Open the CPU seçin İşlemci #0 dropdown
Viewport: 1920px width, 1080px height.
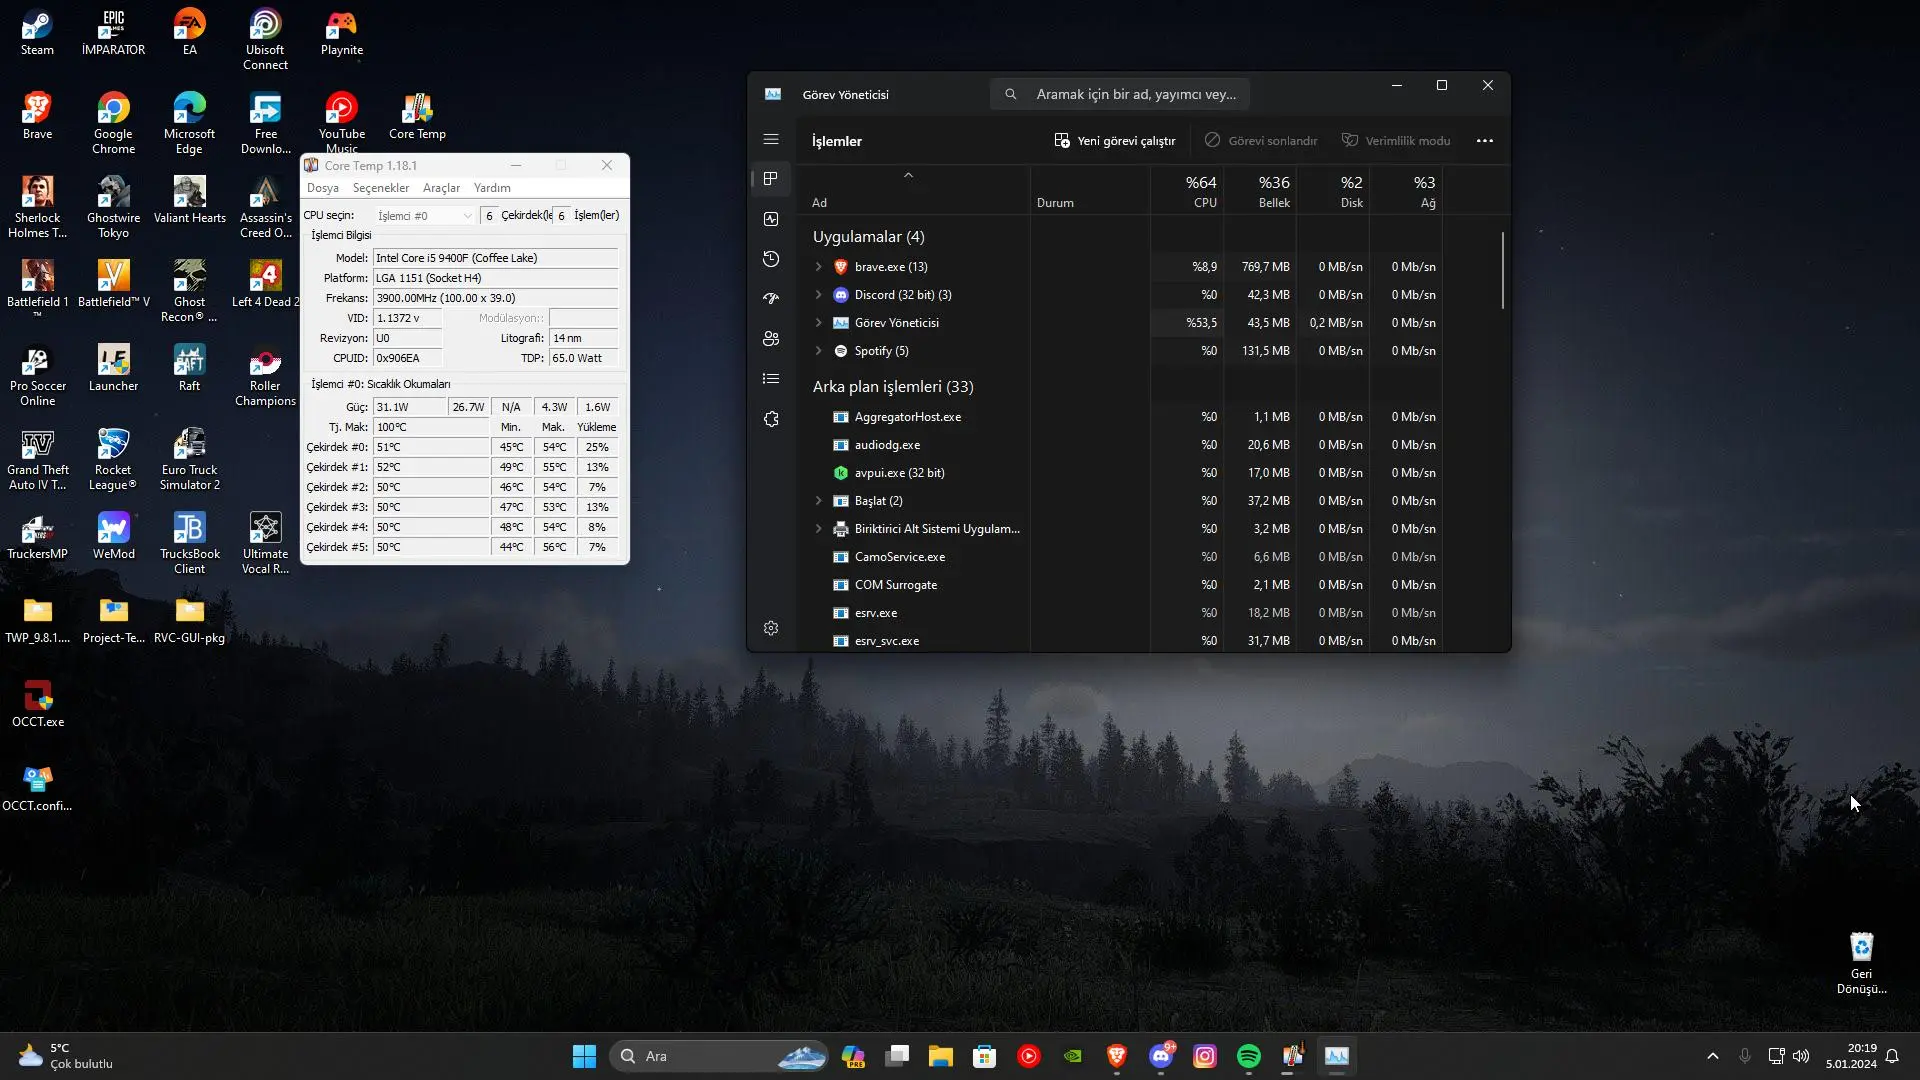(424, 215)
